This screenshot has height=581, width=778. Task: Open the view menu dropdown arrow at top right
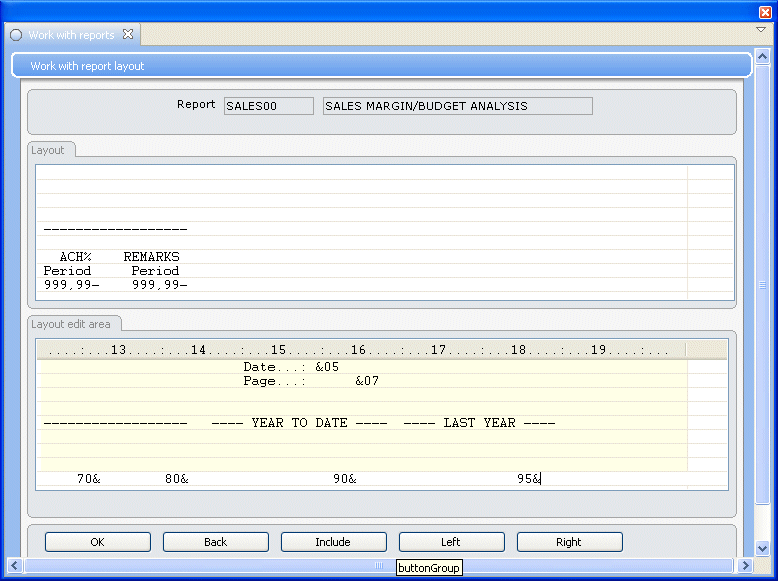click(761, 30)
